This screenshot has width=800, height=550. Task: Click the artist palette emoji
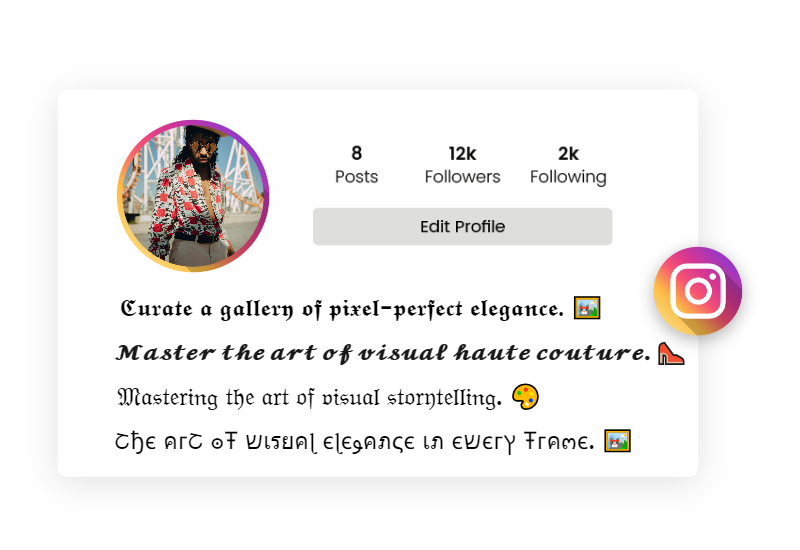526,397
